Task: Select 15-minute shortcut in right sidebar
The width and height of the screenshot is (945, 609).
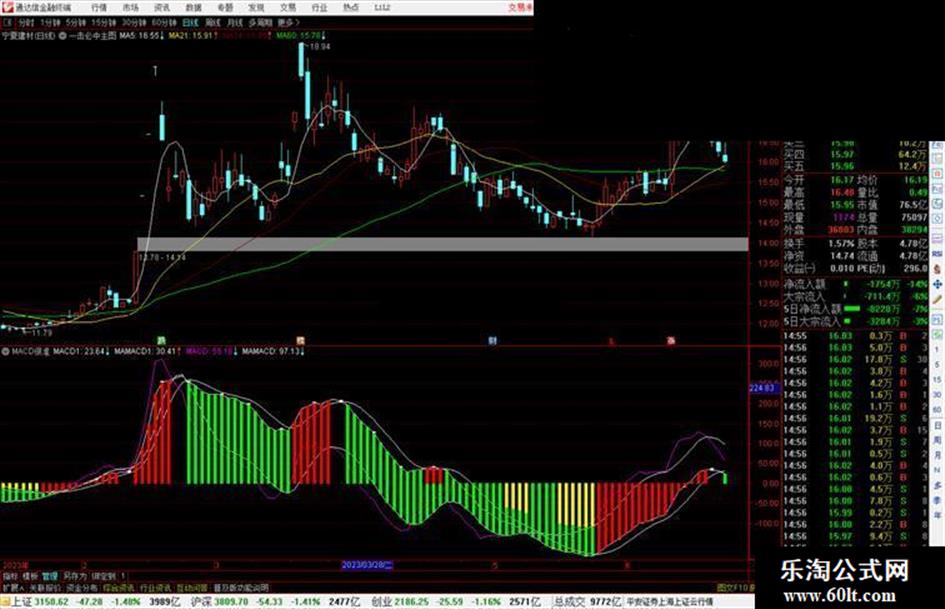Action: 937,379
